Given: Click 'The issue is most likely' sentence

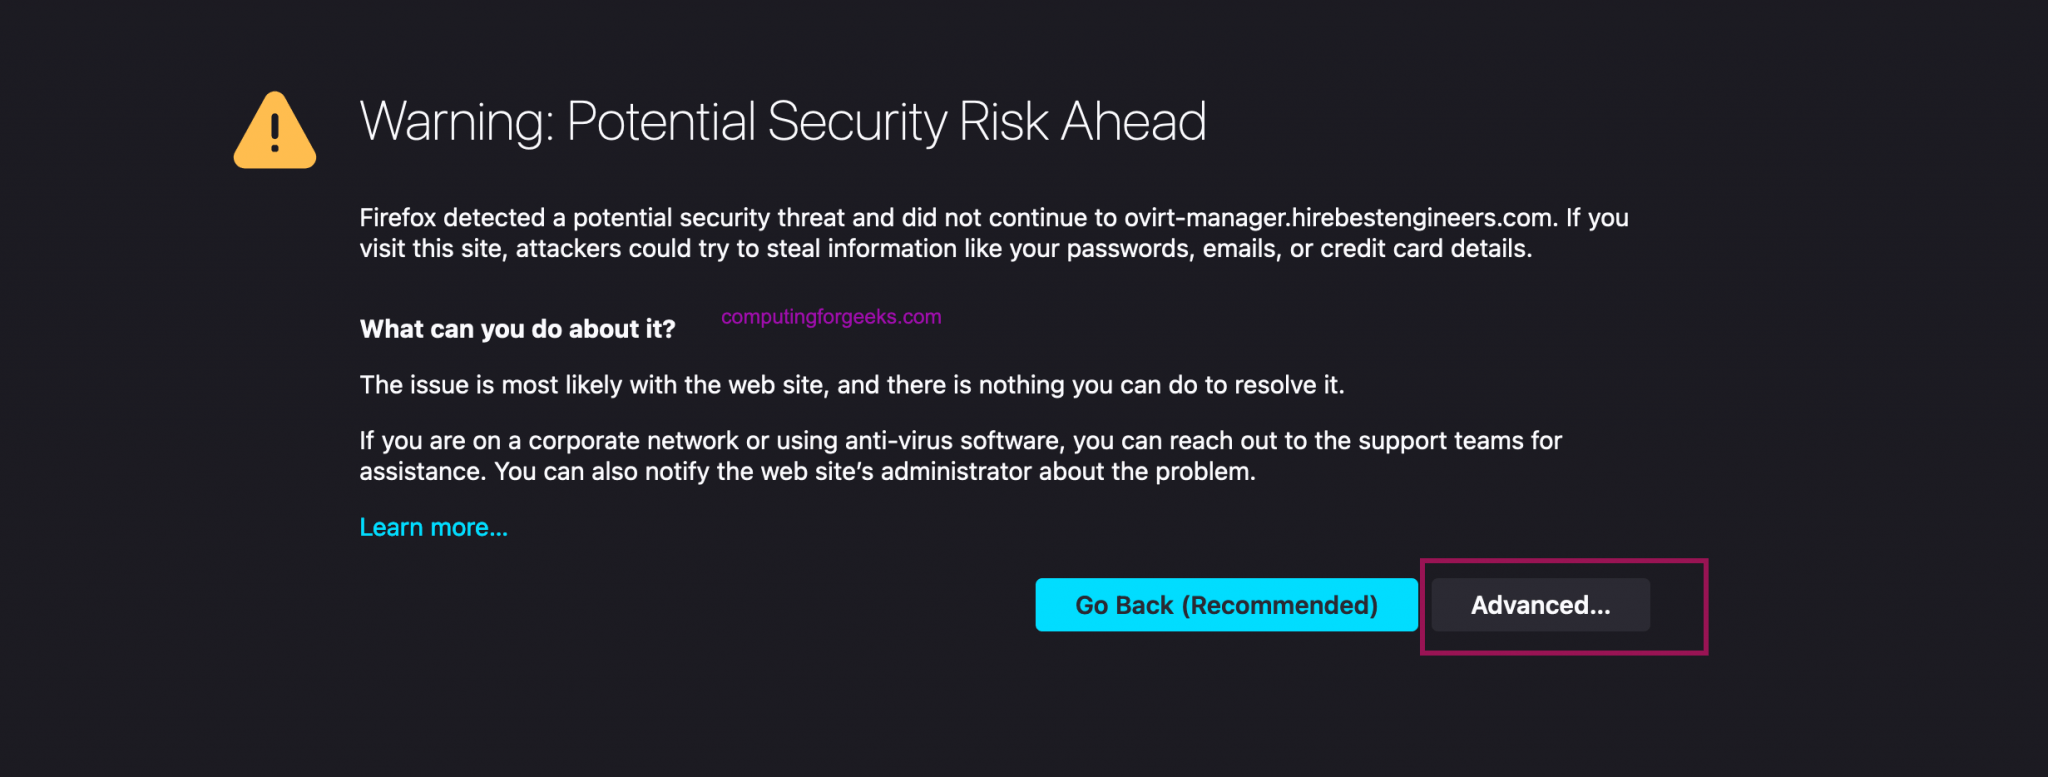Looking at the screenshot, I should point(490,385).
